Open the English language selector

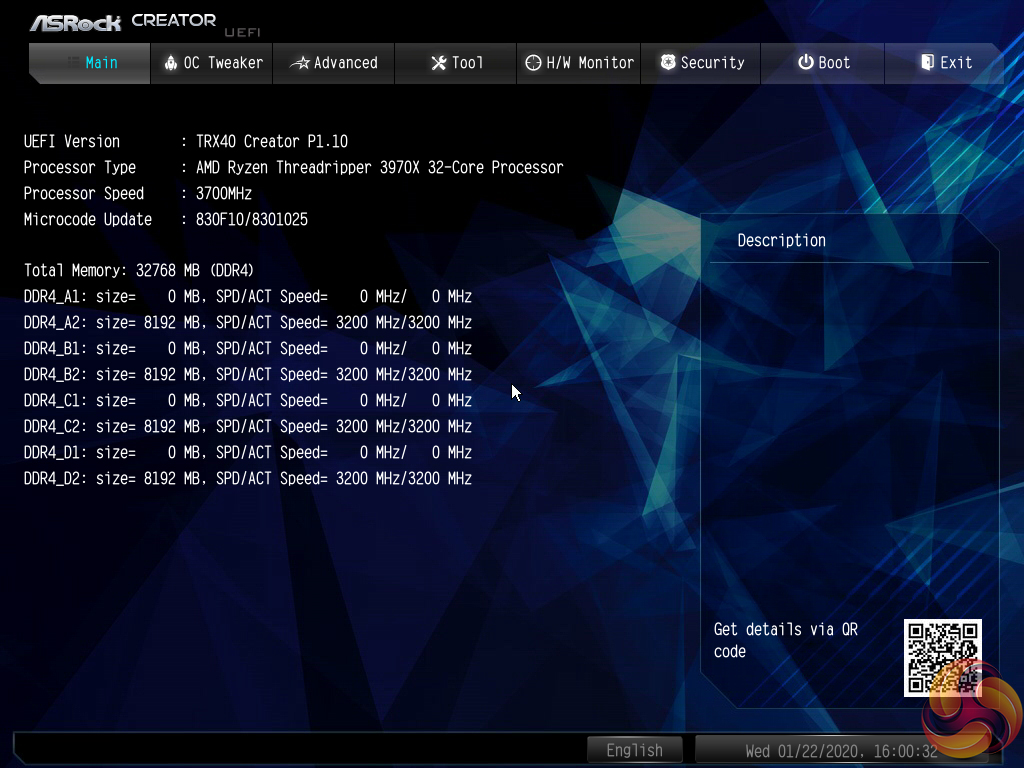point(634,750)
